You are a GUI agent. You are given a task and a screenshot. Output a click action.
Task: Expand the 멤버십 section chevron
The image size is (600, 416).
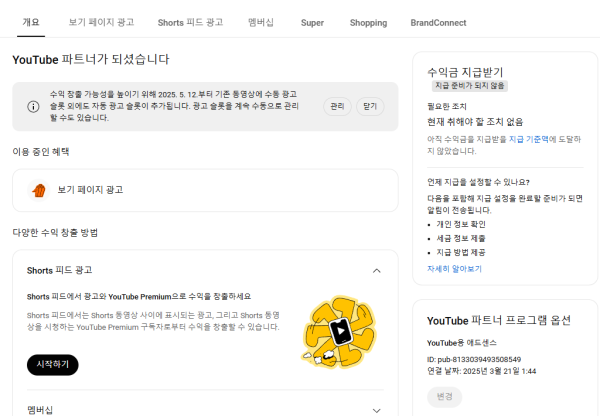point(376,410)
